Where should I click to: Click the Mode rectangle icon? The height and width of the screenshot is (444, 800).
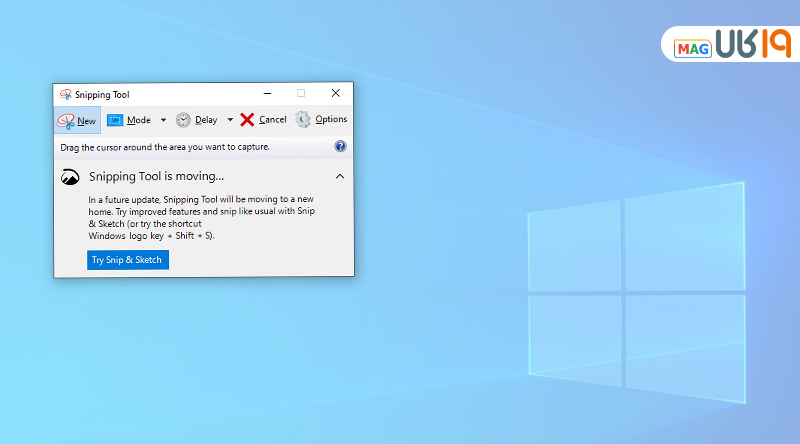pyautogui.click(x=115, y=120)
